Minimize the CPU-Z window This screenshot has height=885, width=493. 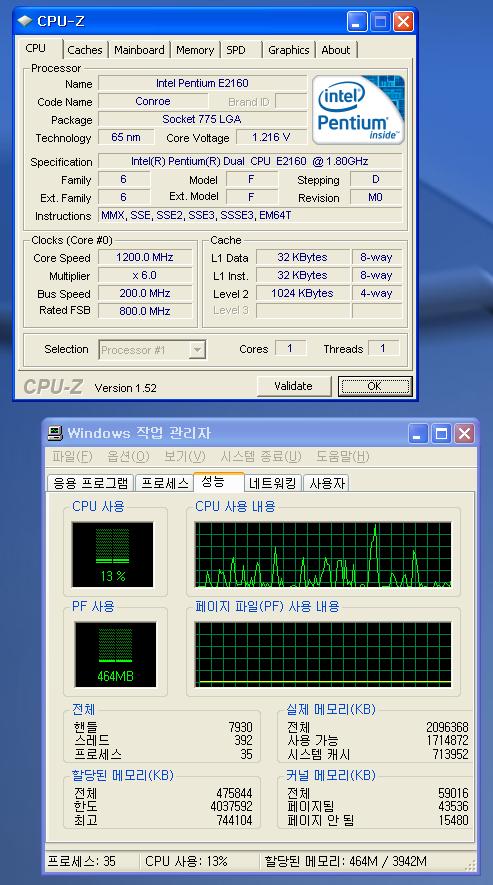click(x=357, y=22)
